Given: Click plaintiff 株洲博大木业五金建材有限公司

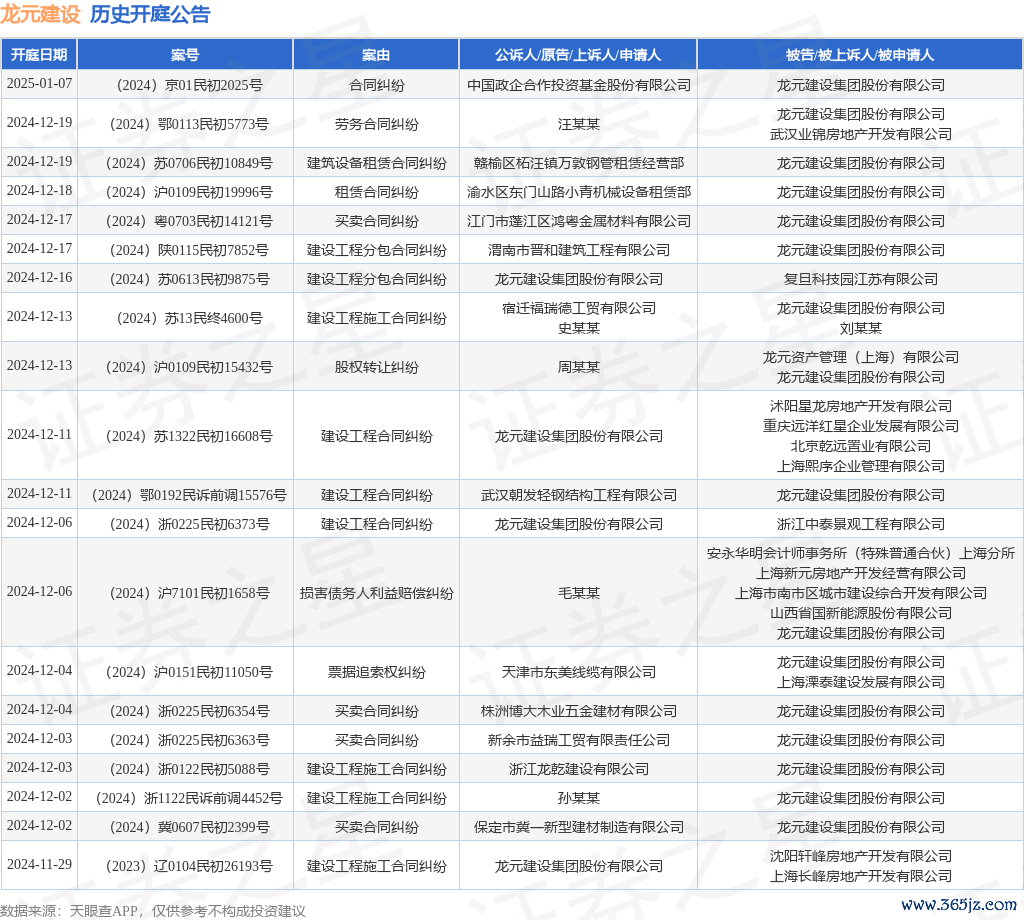Looking at the screenshot, I should pyautogui.click(x=579, y=711).
